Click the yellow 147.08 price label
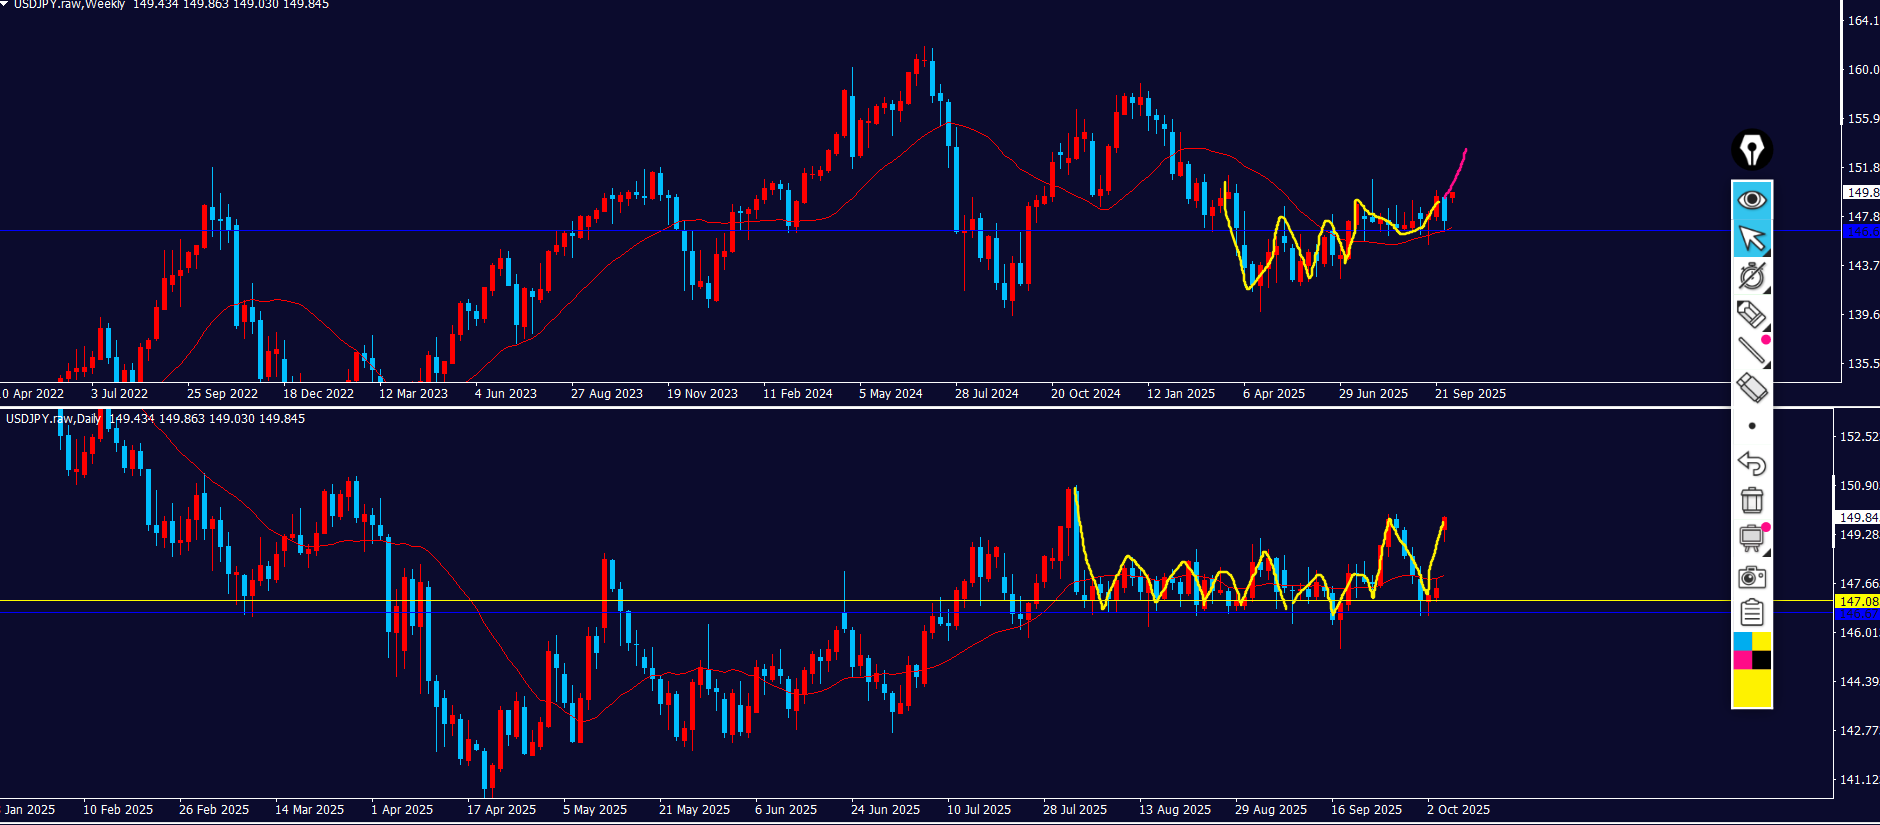1880x825 pixels. [1857, 601]
